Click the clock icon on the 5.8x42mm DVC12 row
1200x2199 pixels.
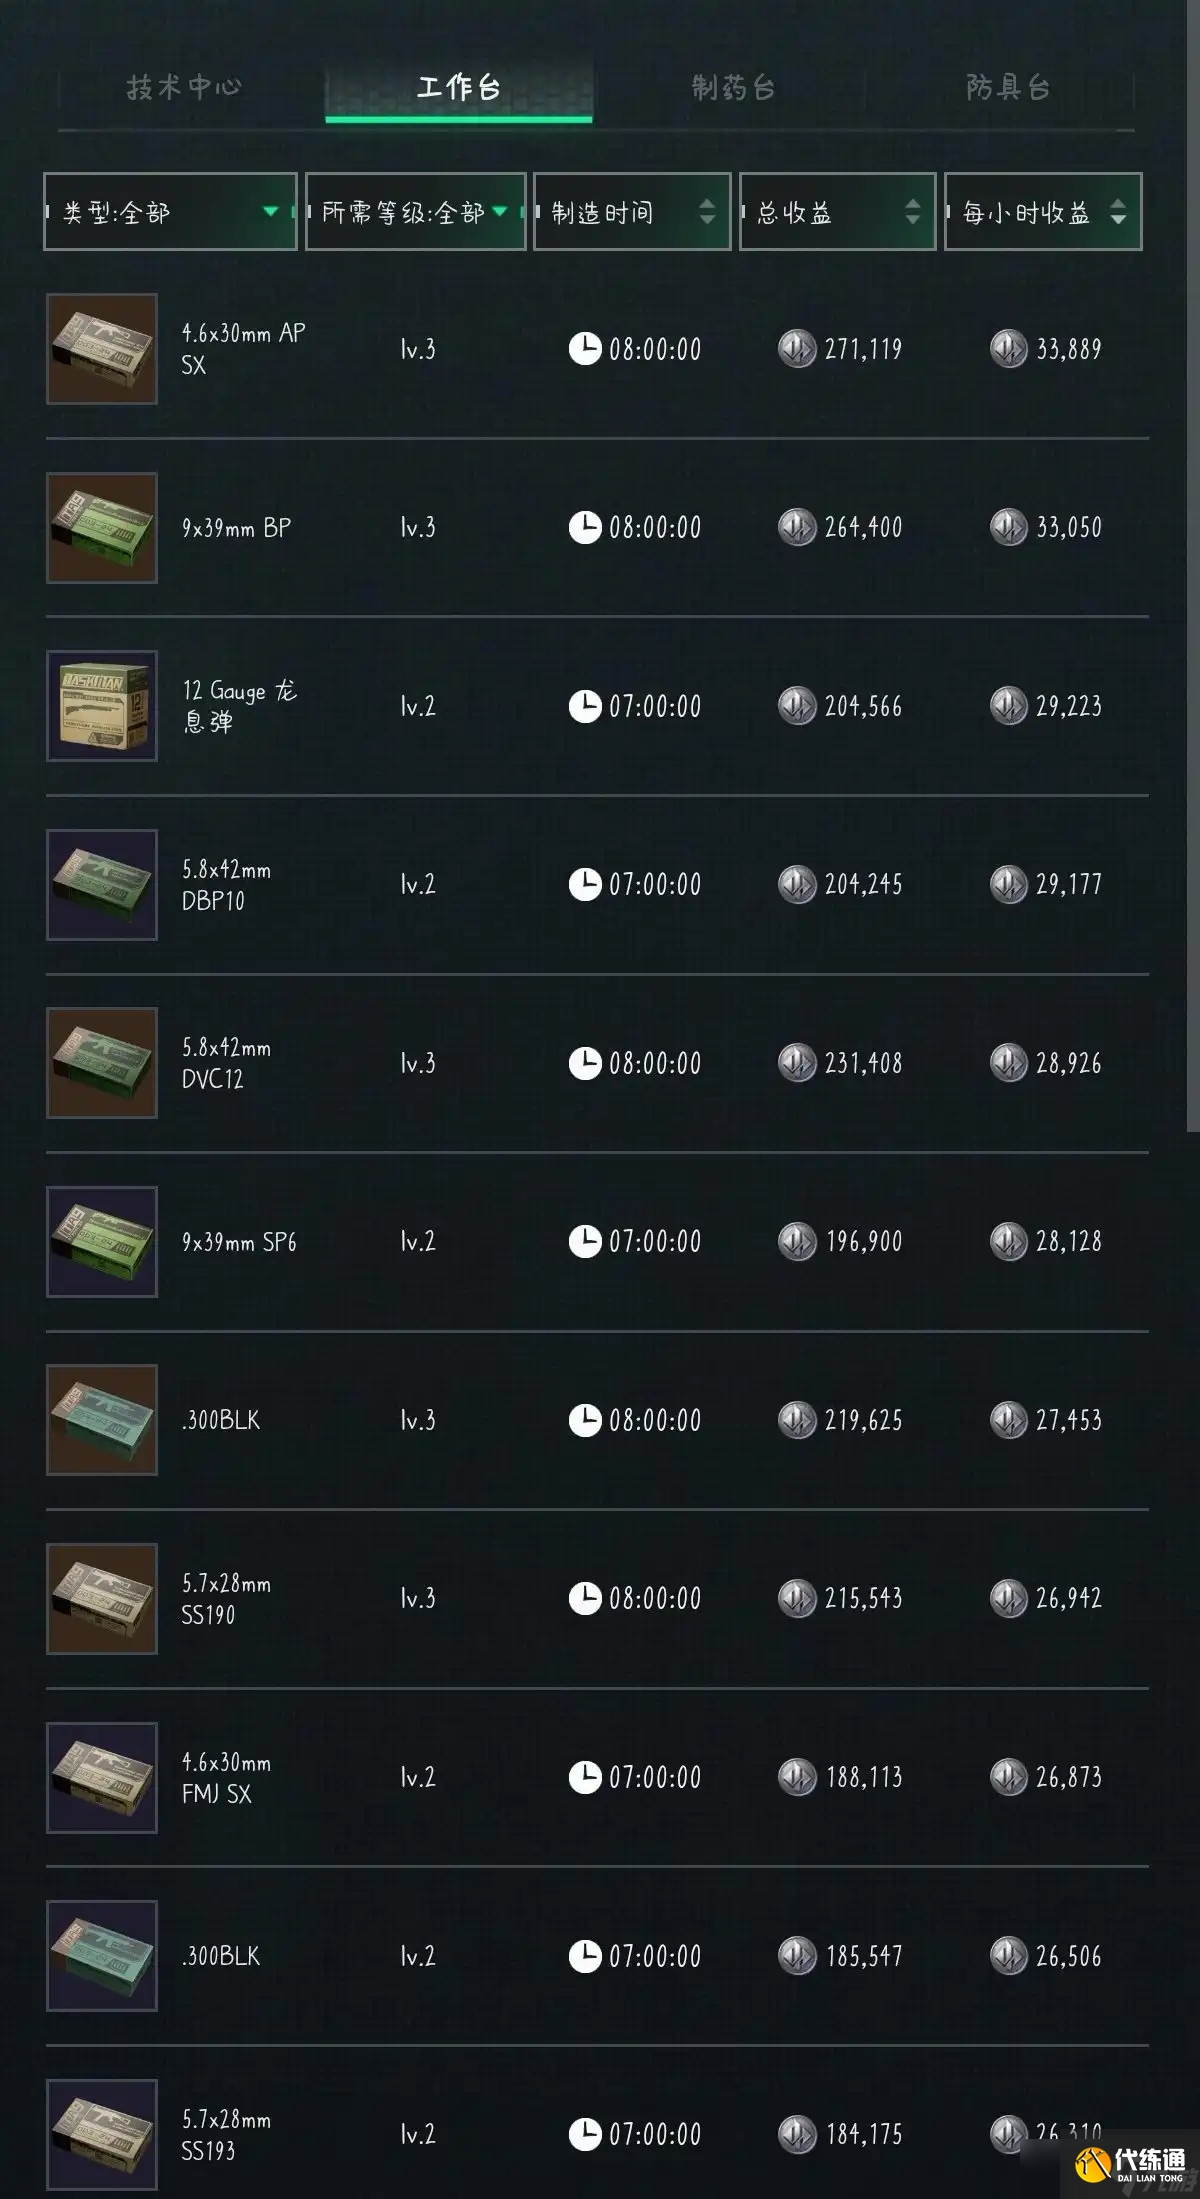585,1063
